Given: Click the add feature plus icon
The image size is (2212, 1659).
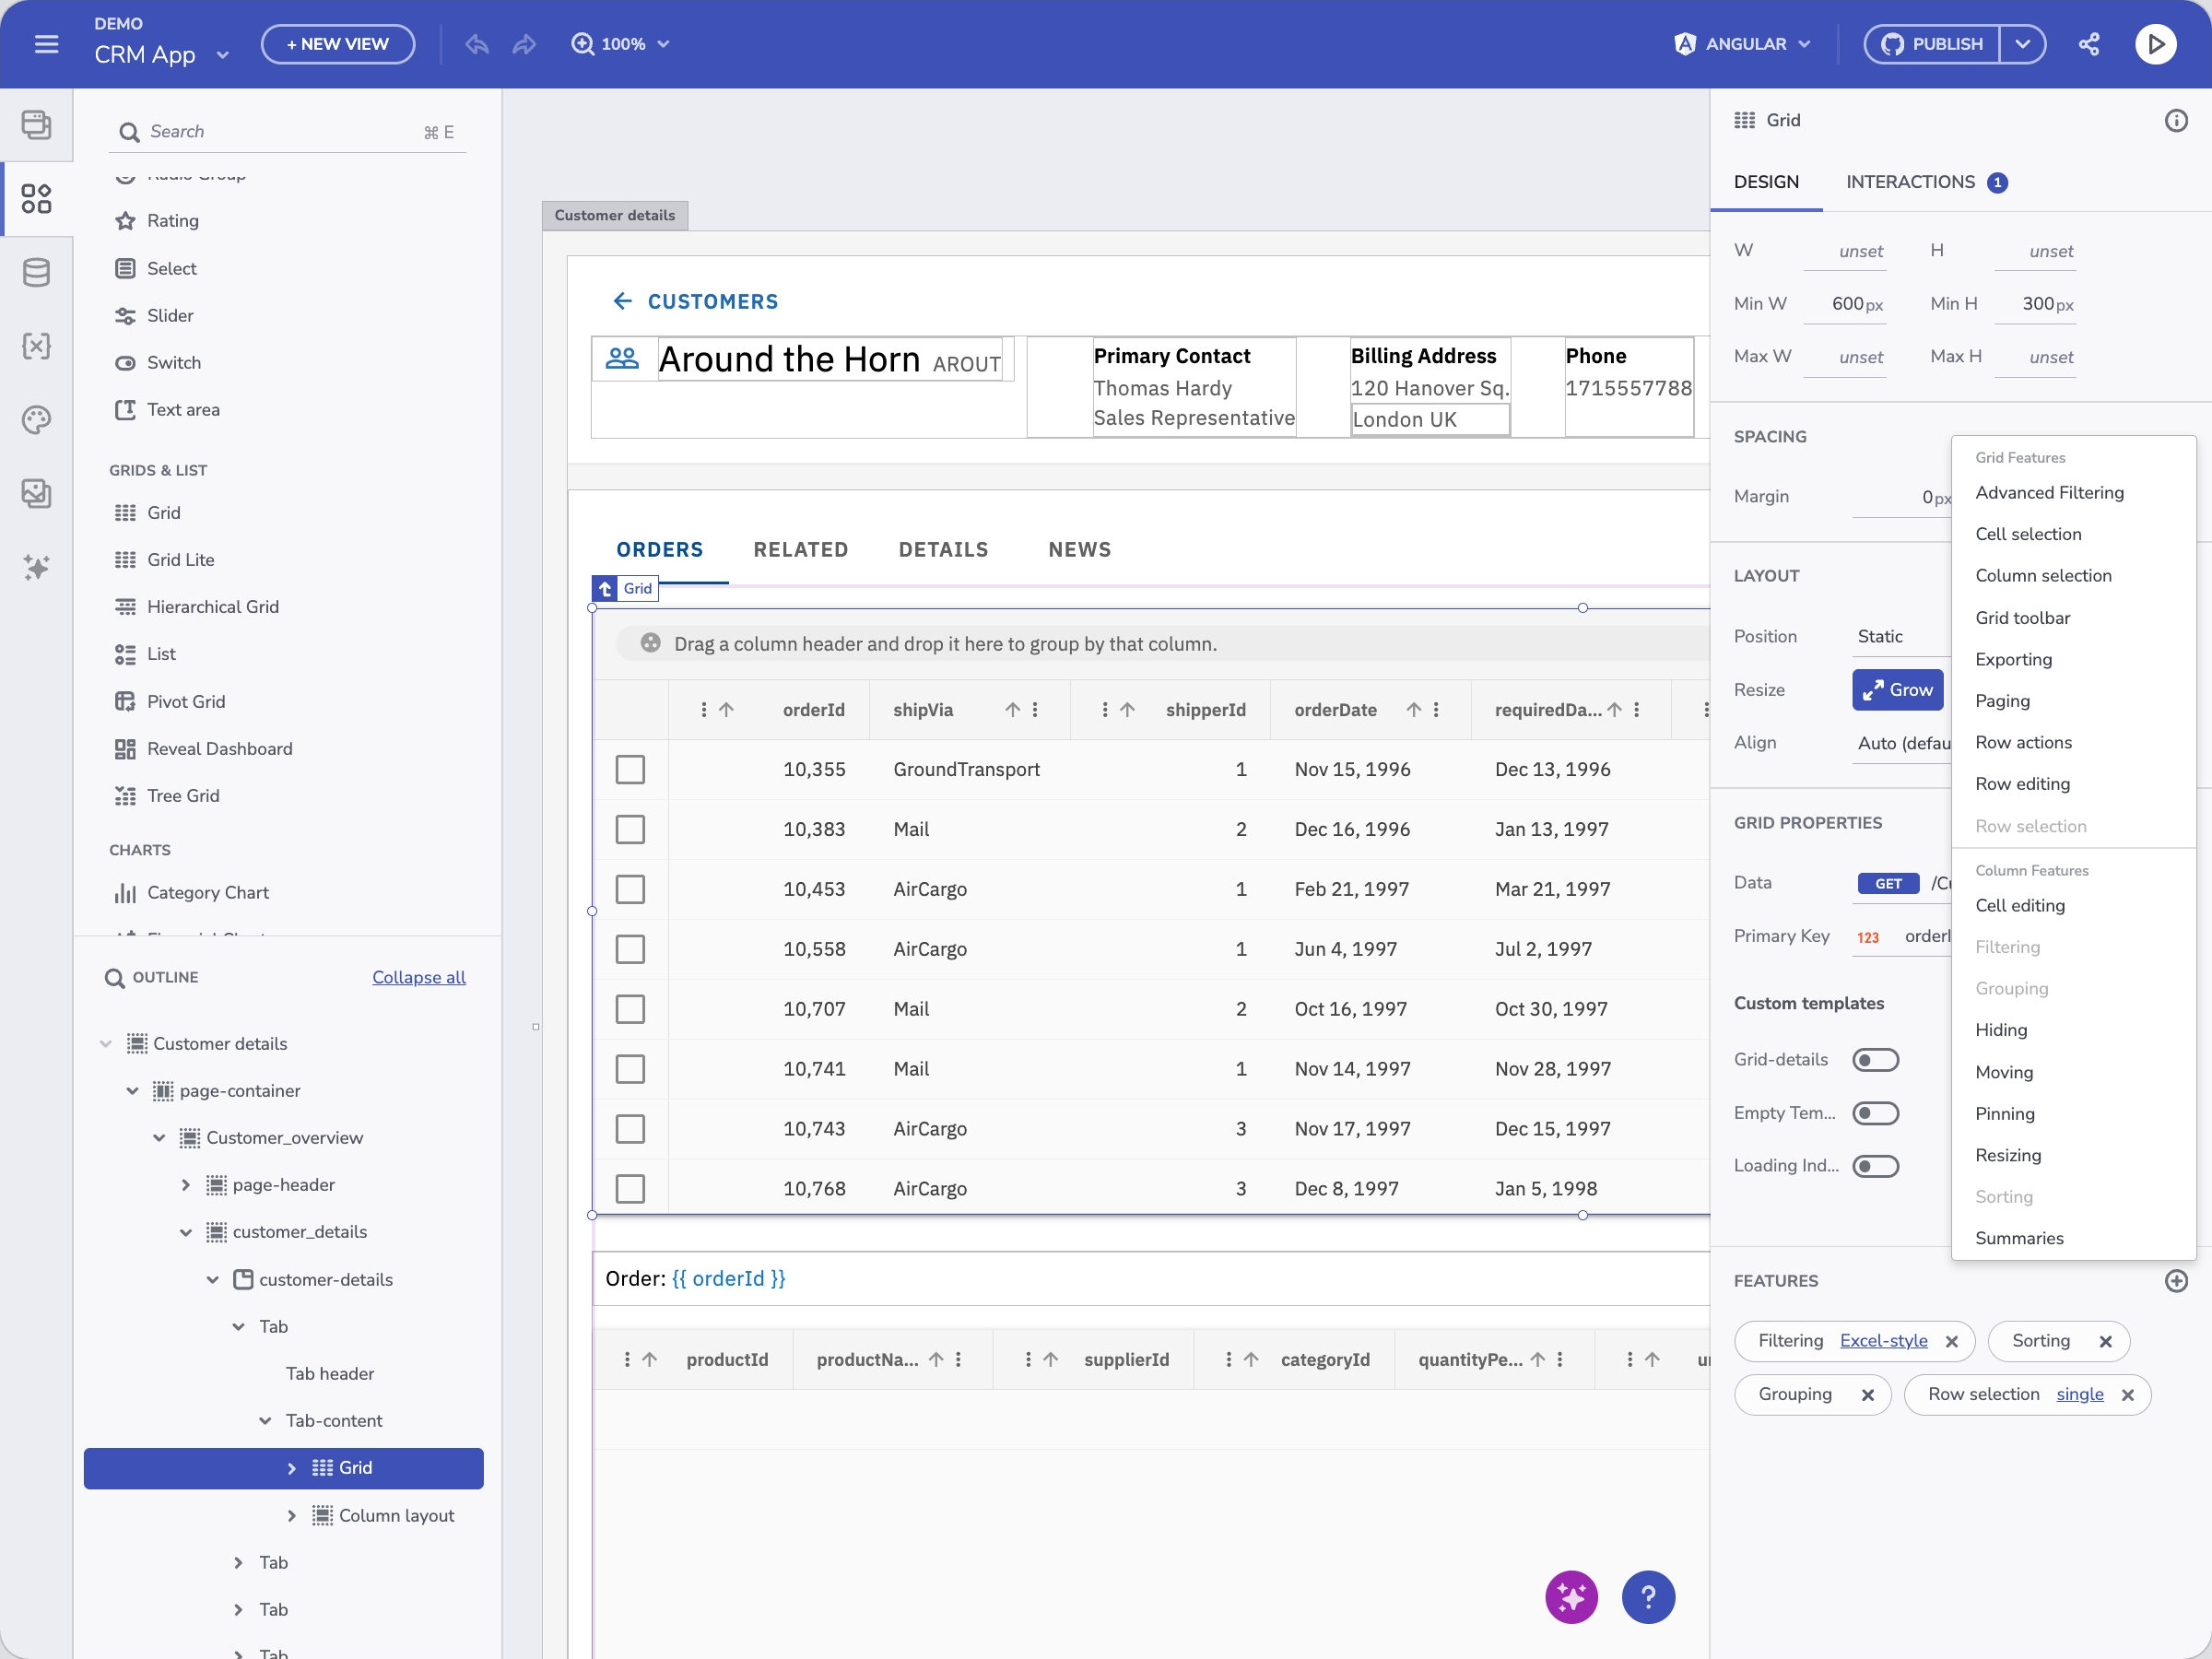Looking at the screenshot, I should point(2176,1281).
